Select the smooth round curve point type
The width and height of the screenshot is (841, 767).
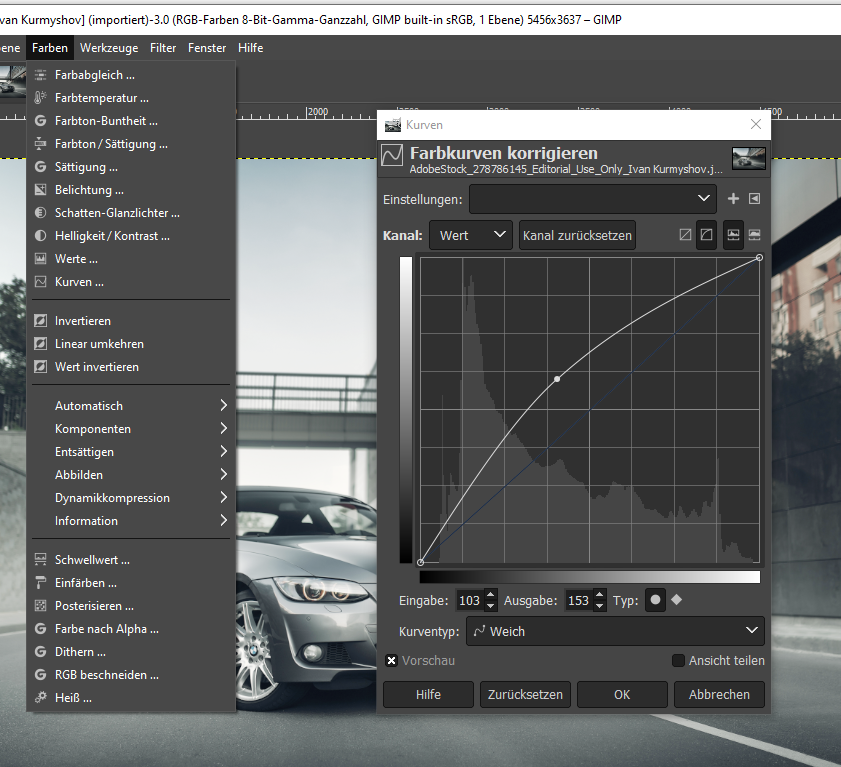pos(656,600)
